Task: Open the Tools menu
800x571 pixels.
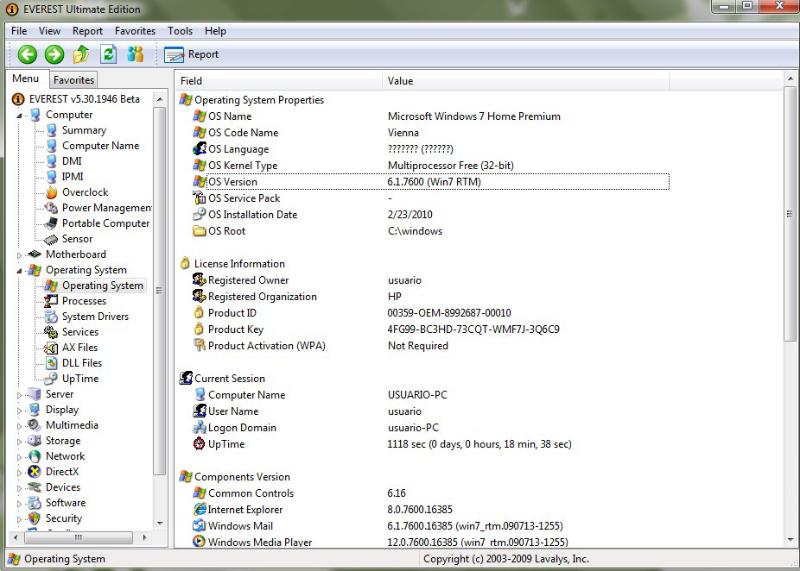Action: pyautogui.click(x=180, y=31)
